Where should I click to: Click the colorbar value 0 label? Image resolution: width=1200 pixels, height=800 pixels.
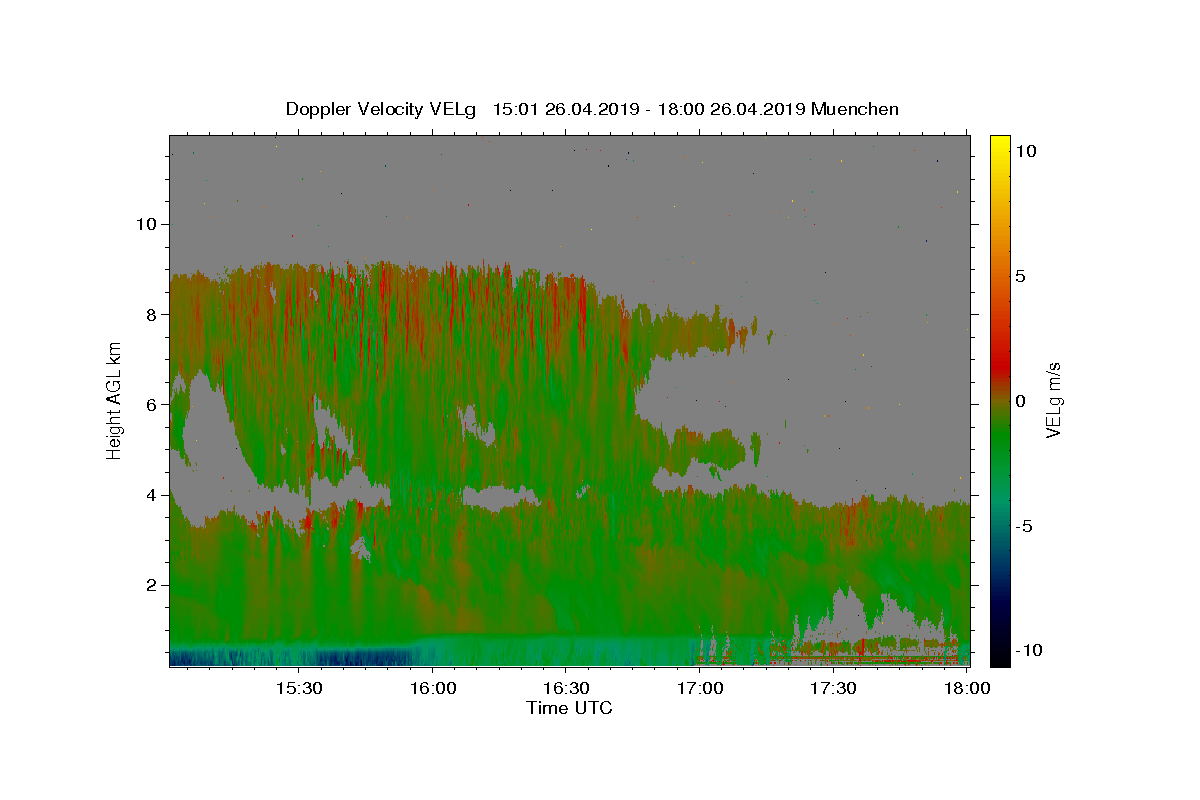[x=1021, y=401]
